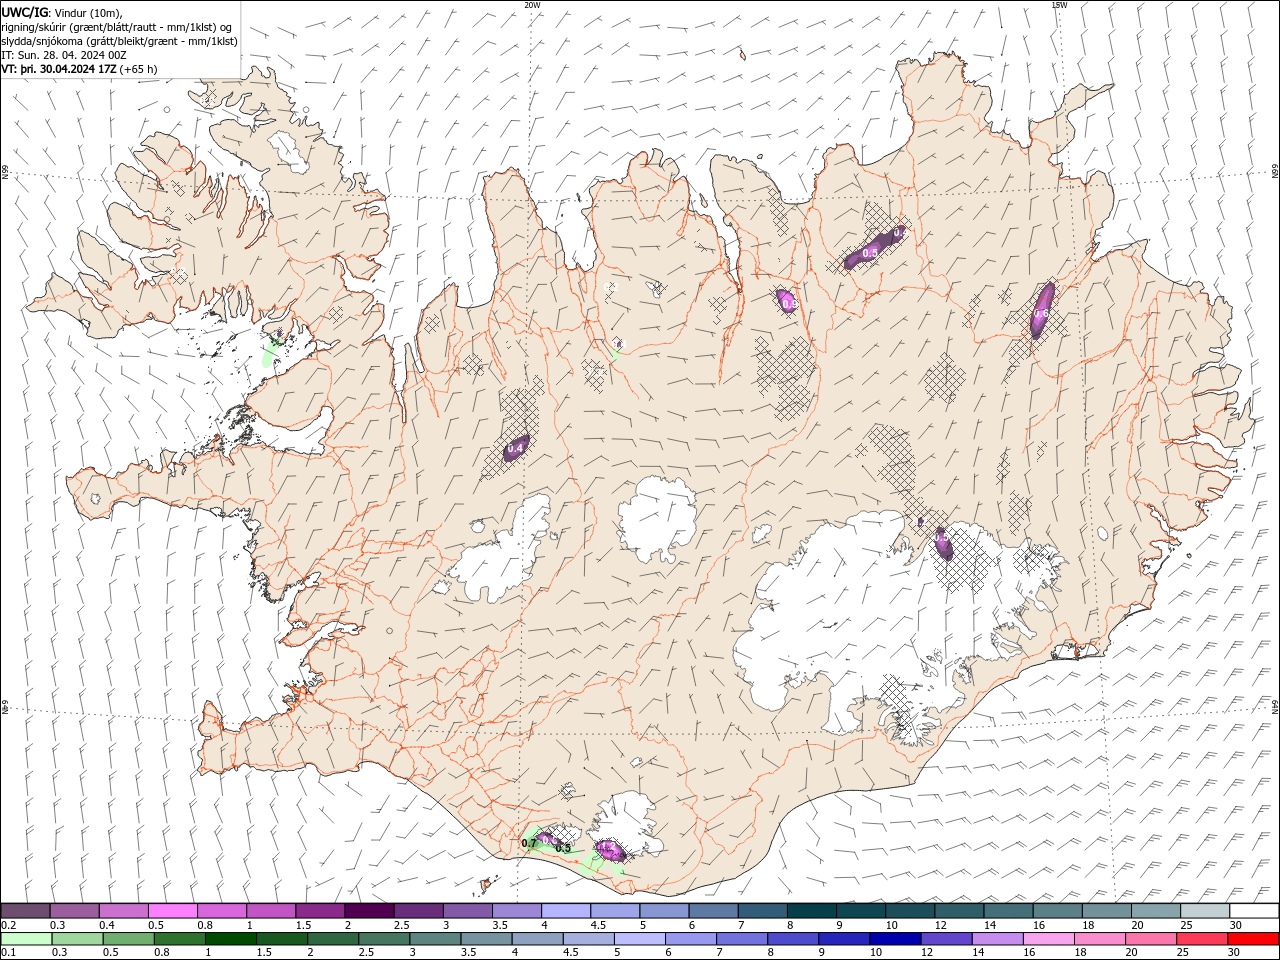The height and width of the screenshot is (960, 1280).
Task: Select the bright pink upper swatch at 0.5
Action: (x=172, y=911)
